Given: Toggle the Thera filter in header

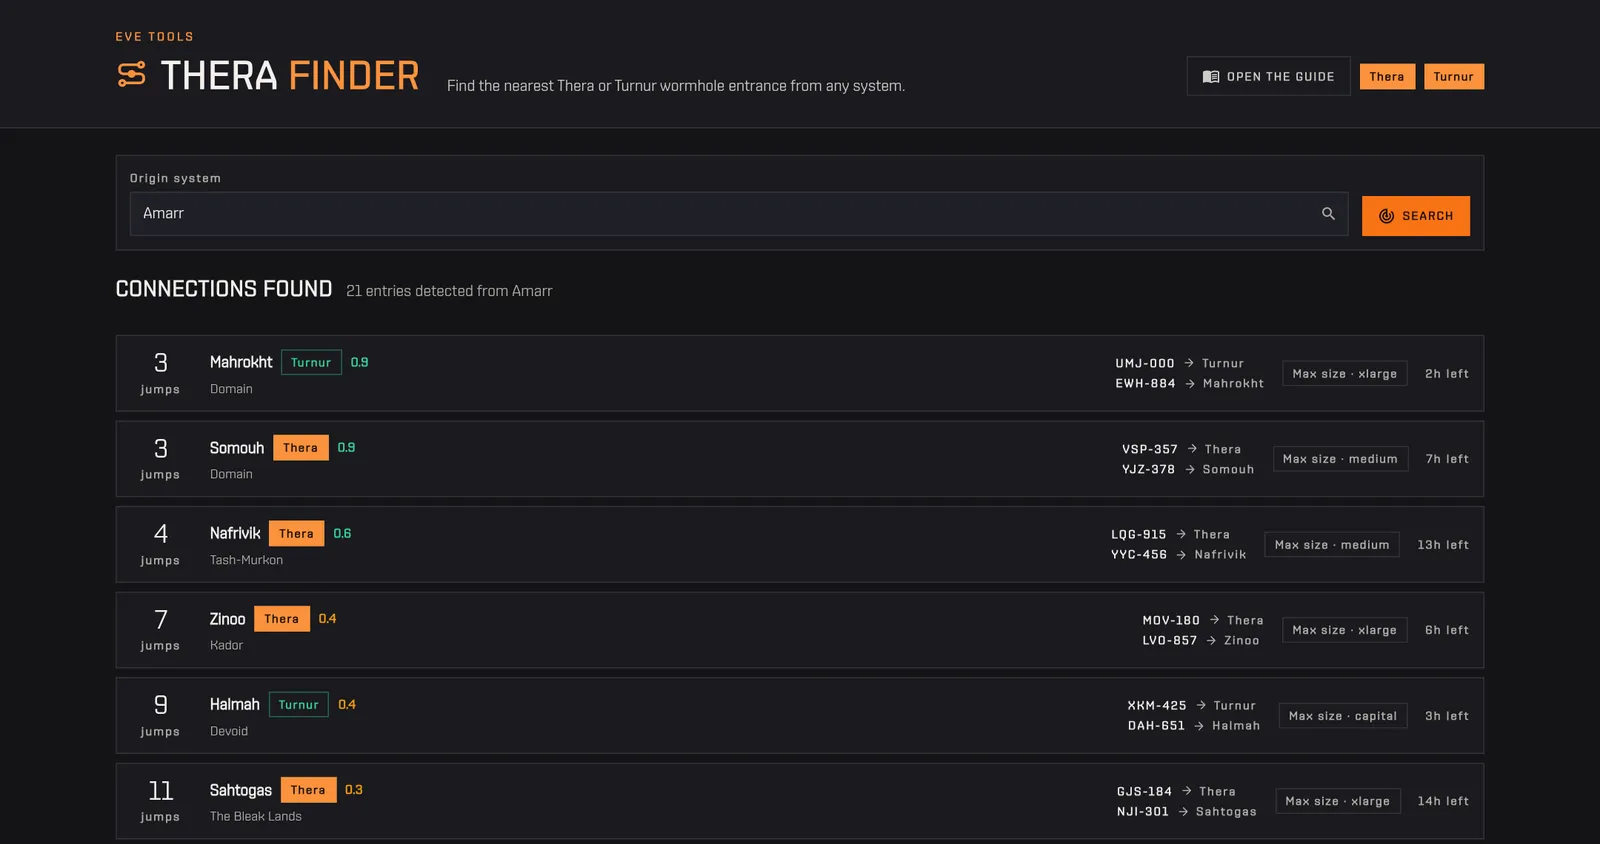Looking at the screenshot, I should click(x=1387, y=77).
